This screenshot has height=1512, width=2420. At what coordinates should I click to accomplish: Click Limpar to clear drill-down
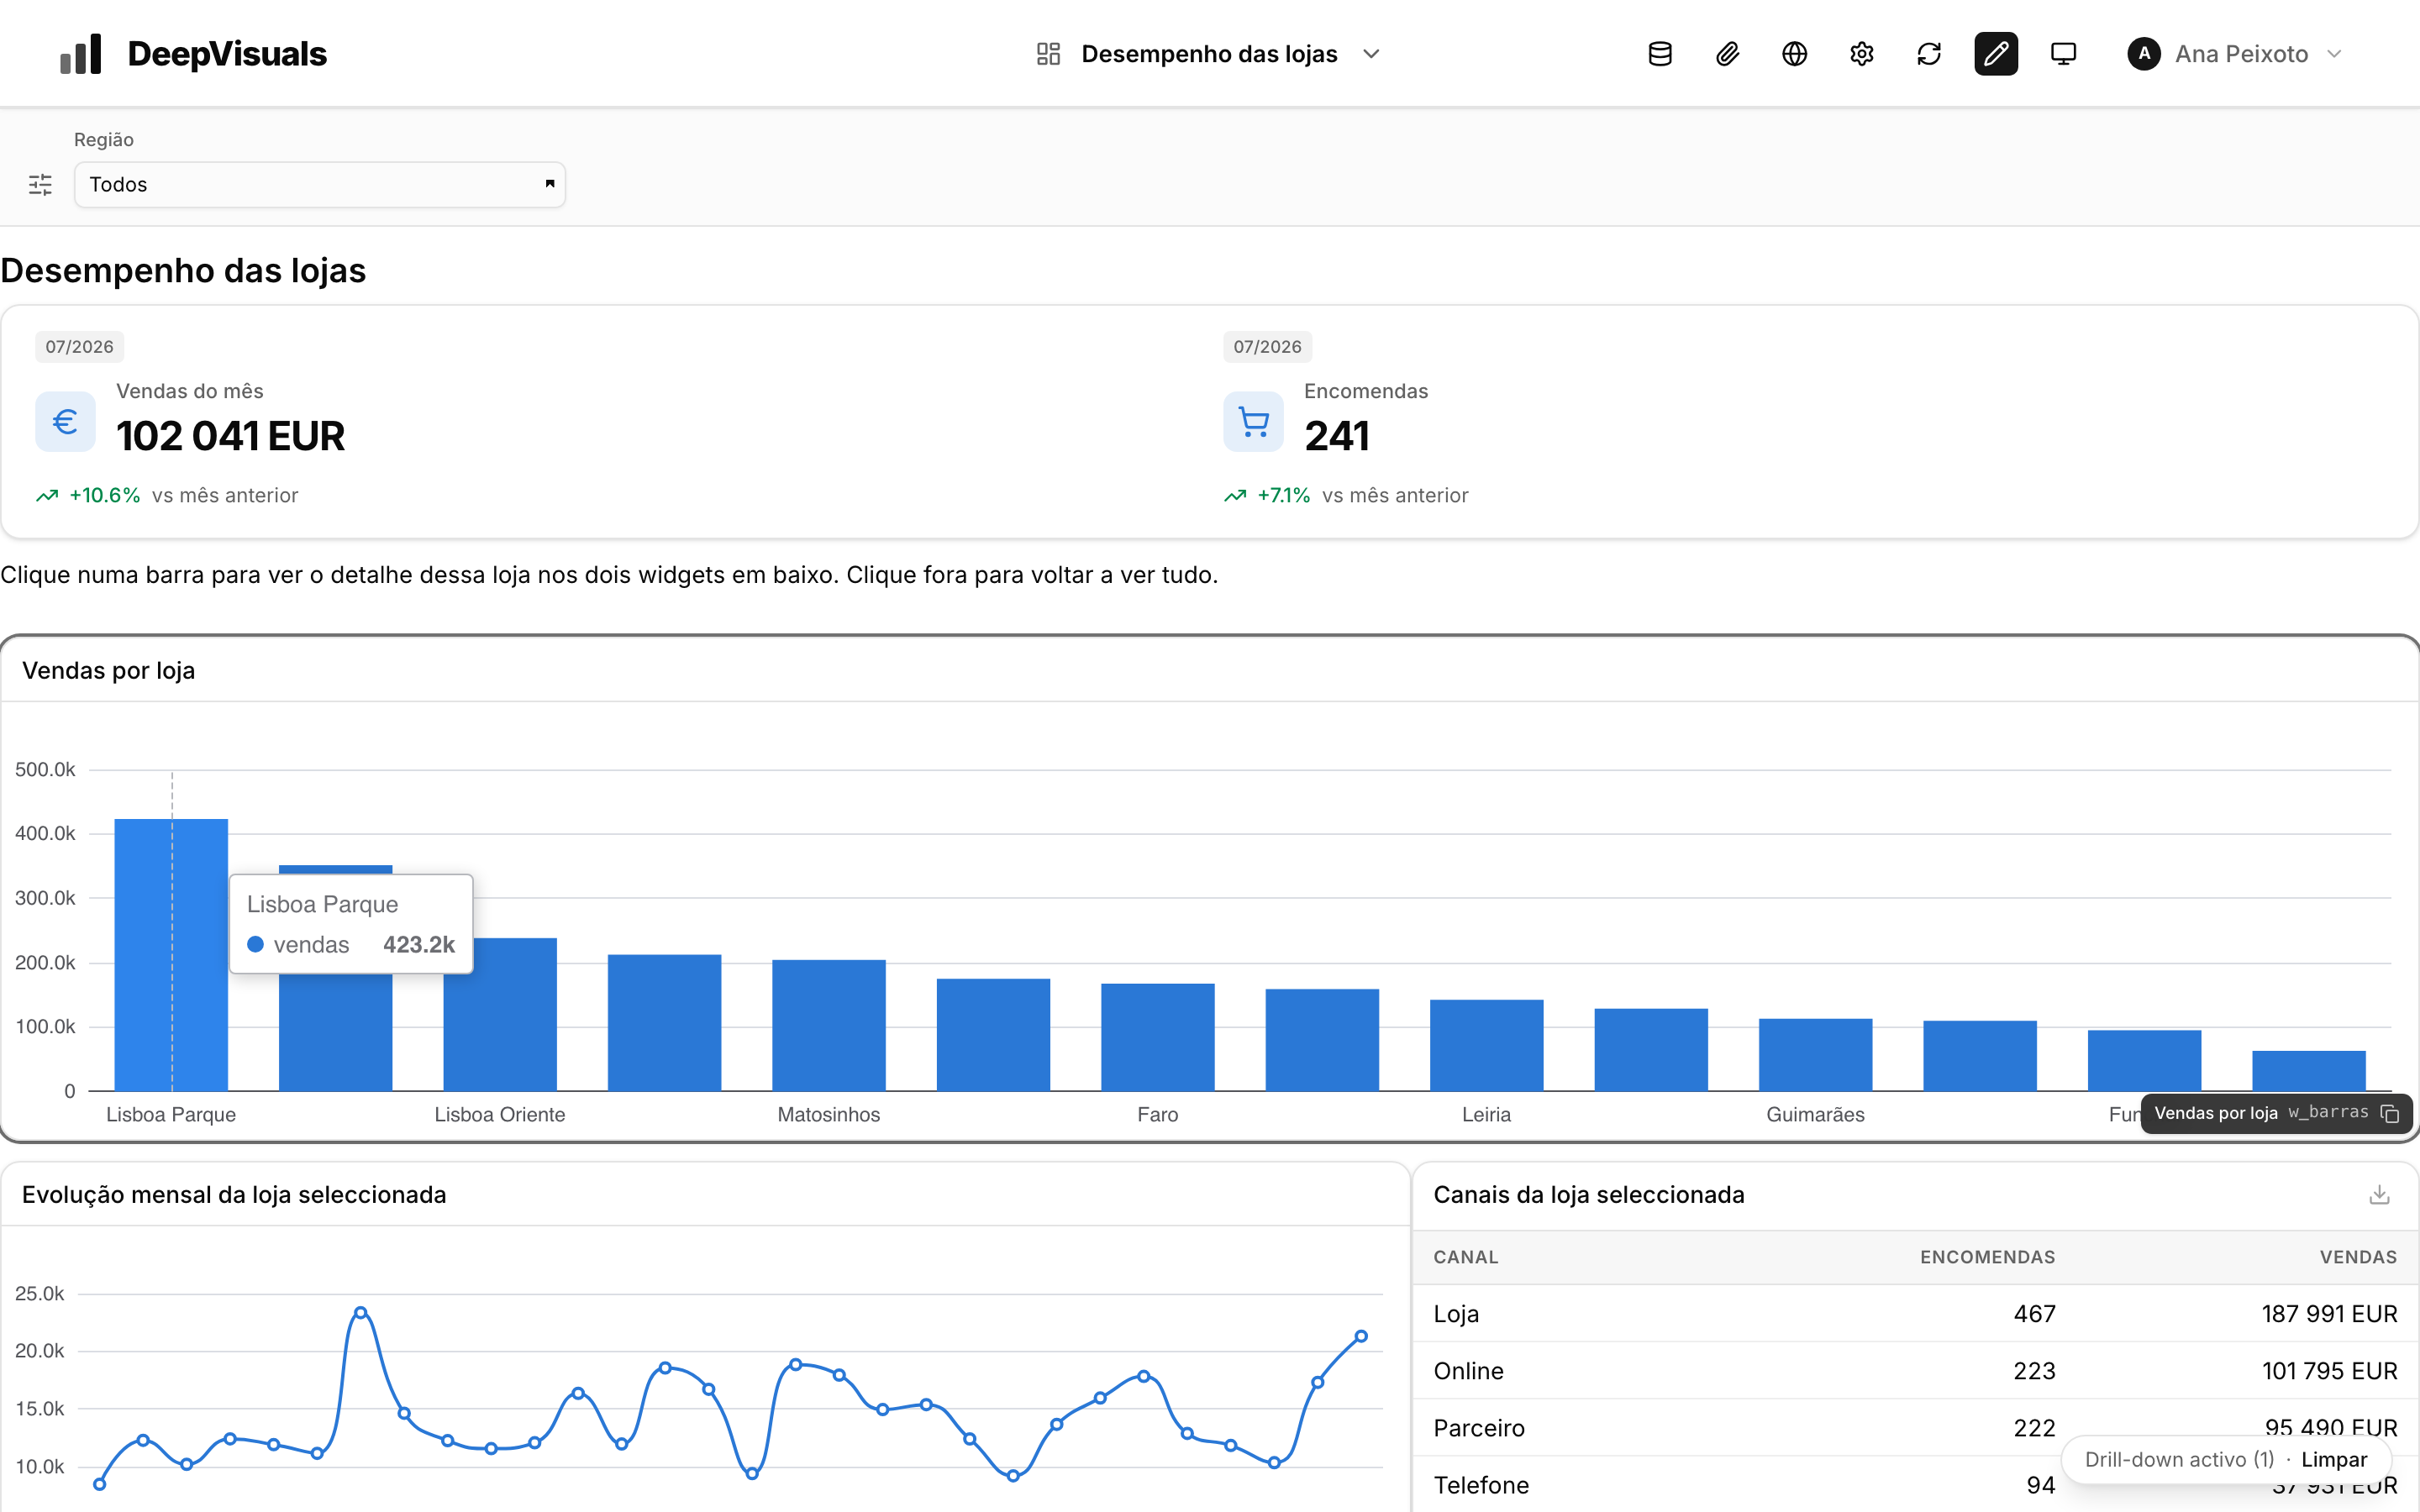[x=2334, y=1460]
